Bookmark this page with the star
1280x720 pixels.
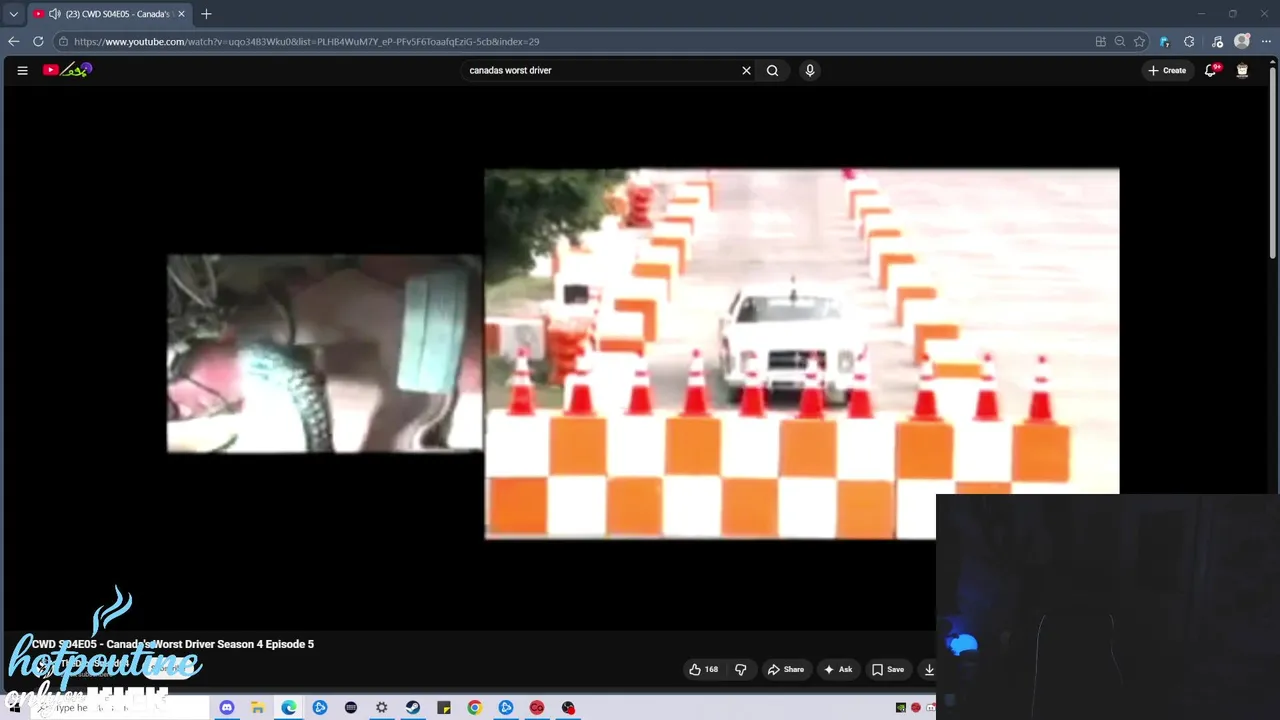pos(1139,41)
